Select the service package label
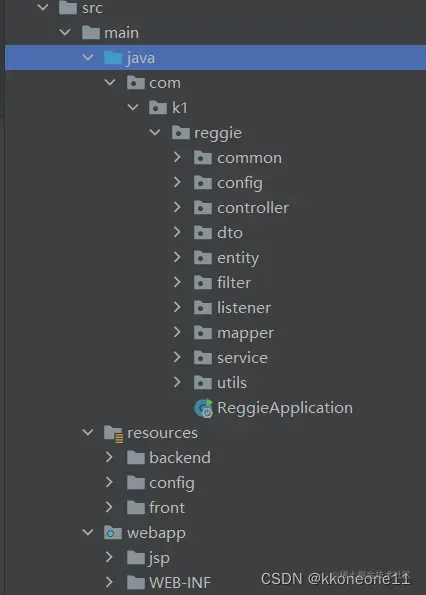 pyautogui.click(x=242, y=358)
